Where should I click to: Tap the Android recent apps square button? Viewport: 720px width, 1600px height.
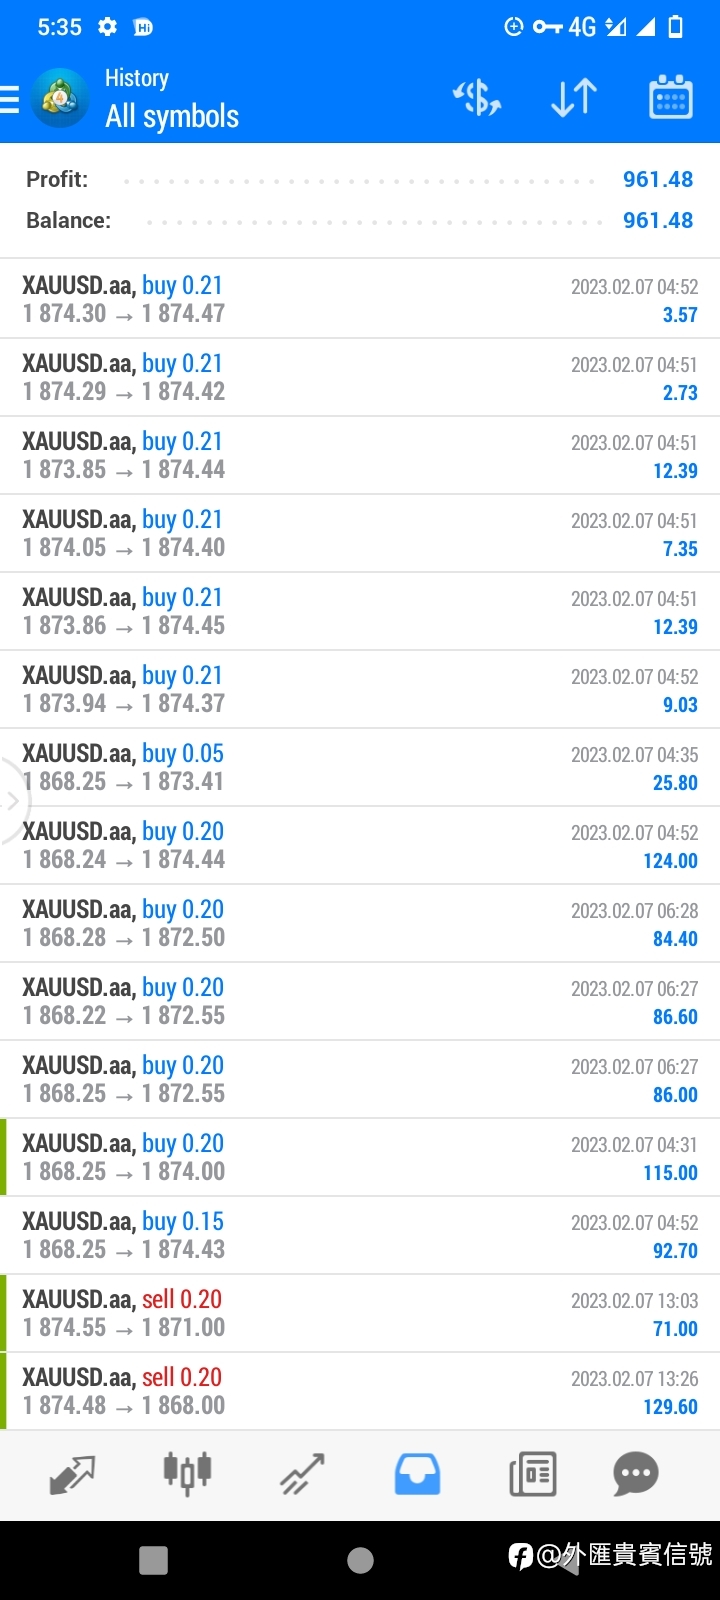coord(153,1560)
